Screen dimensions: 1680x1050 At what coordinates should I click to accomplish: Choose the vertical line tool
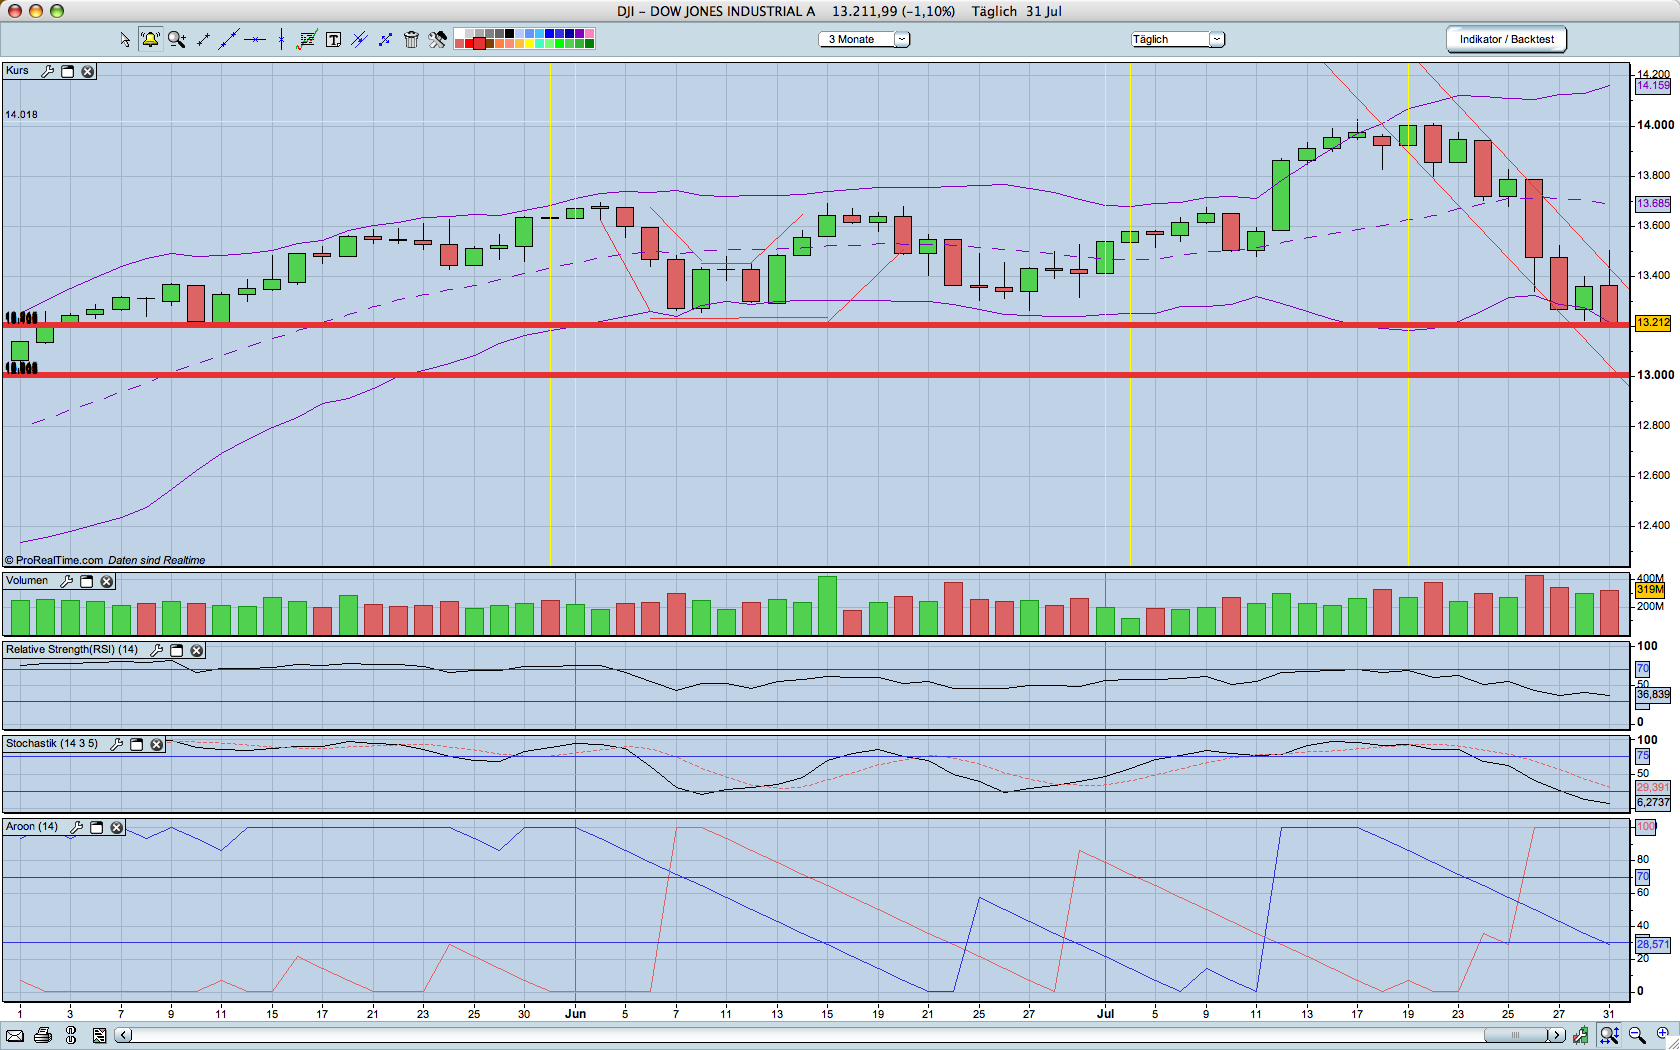pyautogui.click(x=281, y=40)
